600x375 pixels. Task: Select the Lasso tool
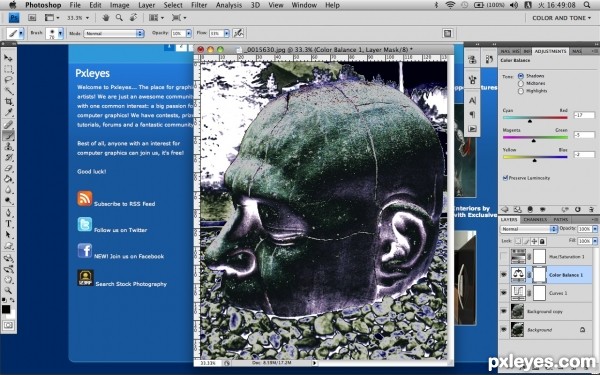click(x=8, y=80)
